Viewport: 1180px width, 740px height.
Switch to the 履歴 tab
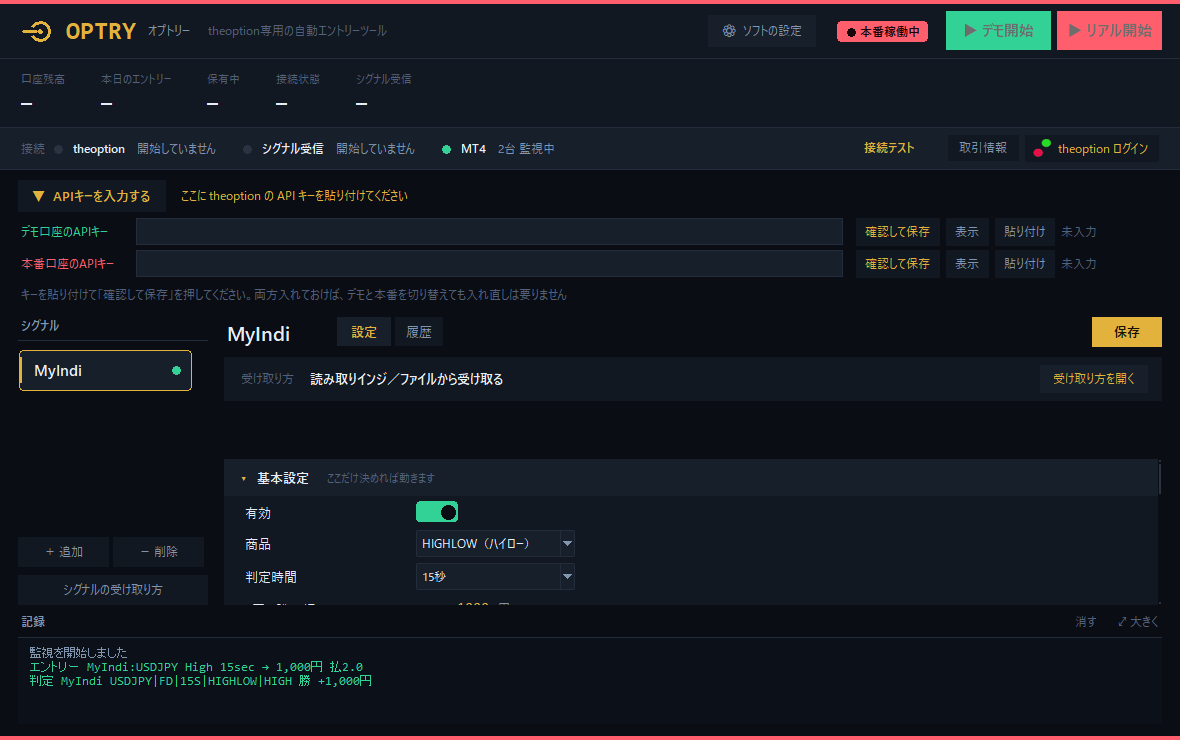pyautogui.click(x=418, y=332)
